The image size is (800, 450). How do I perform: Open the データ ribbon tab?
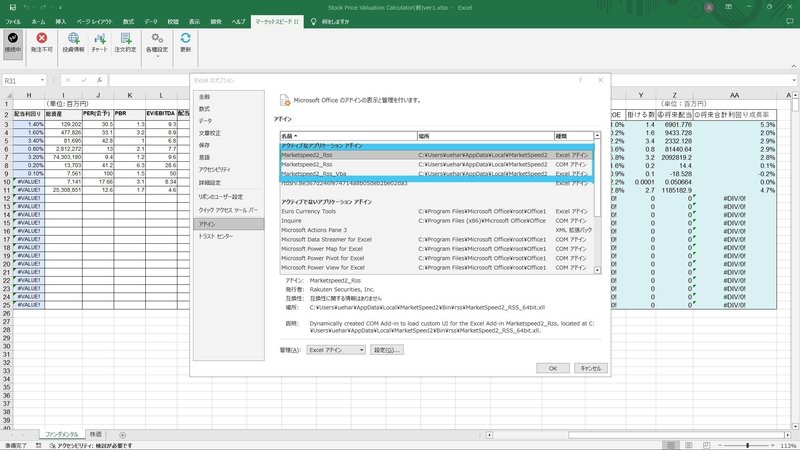[x=151, y=21]
